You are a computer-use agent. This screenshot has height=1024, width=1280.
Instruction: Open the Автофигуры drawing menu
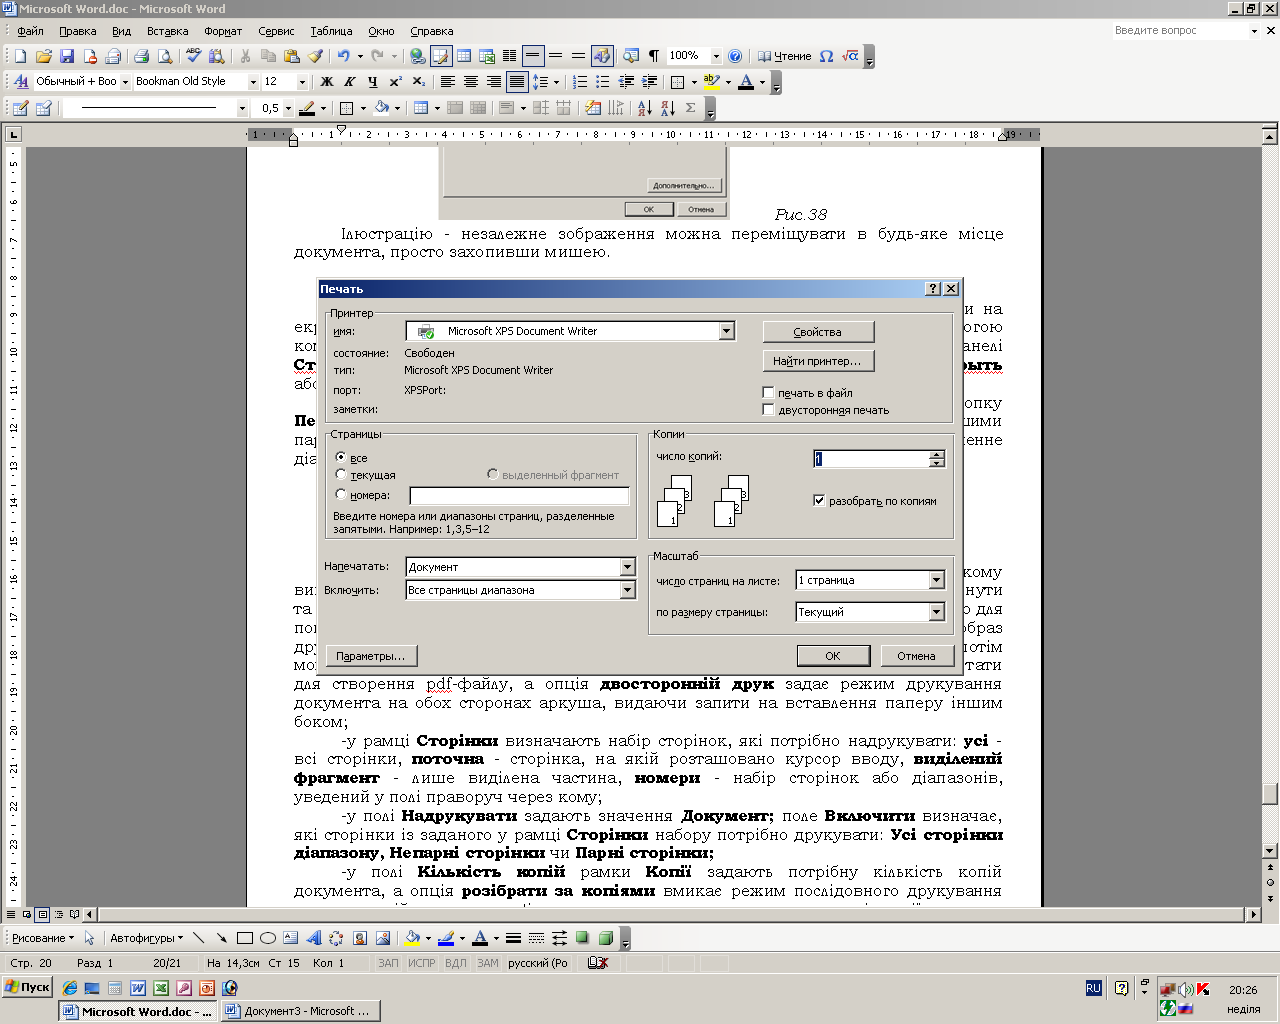click(146, 938)
